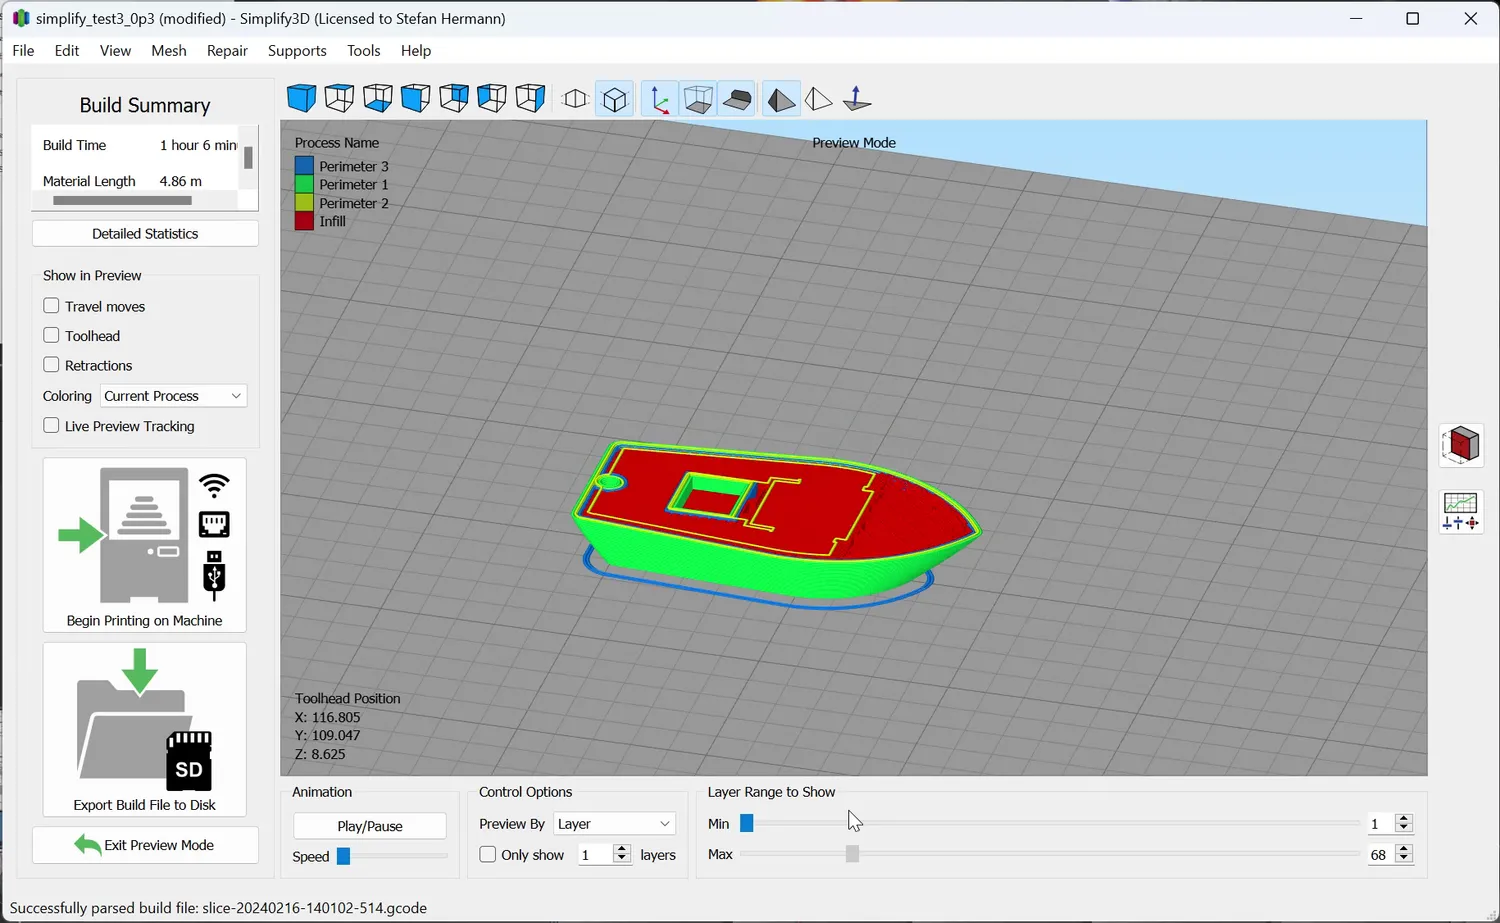
Task: Click the animation Speed slider handle
Action: coord(344,856)
